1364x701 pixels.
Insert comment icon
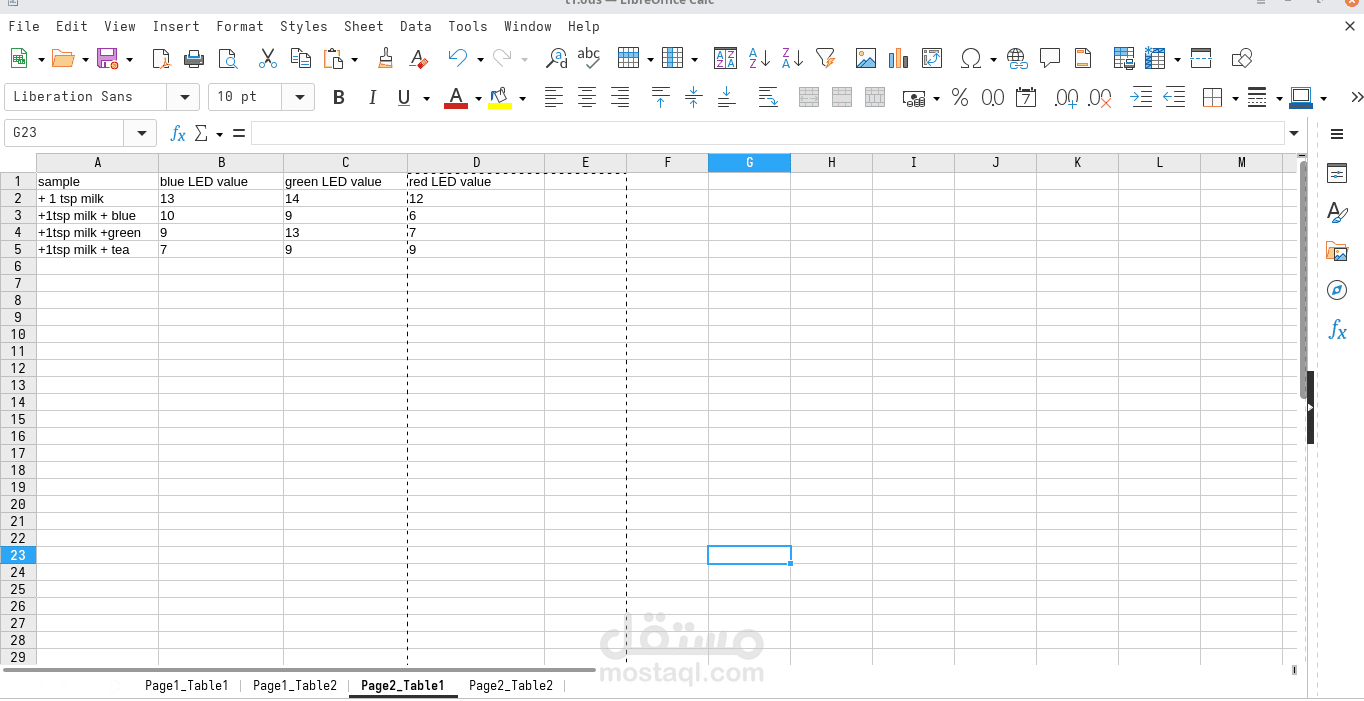pos(1050,59)
